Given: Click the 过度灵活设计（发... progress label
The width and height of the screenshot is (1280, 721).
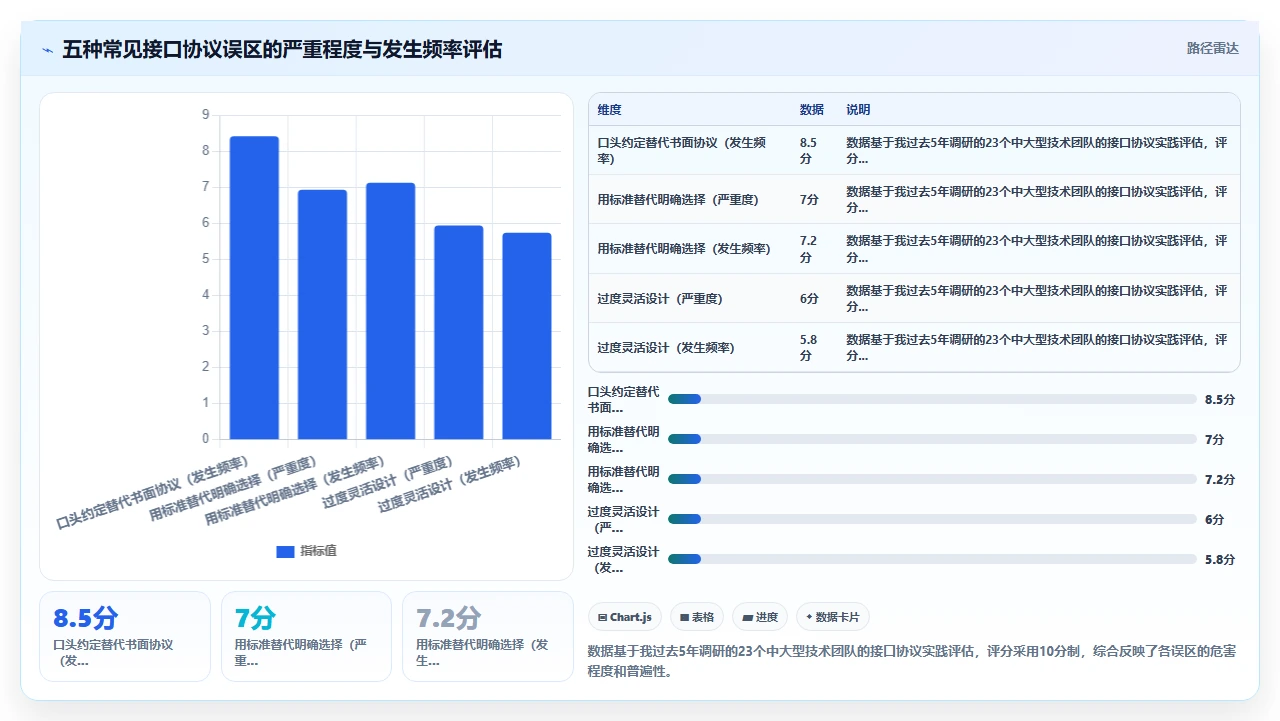Looking at the screenshot, I should point(623,559).
